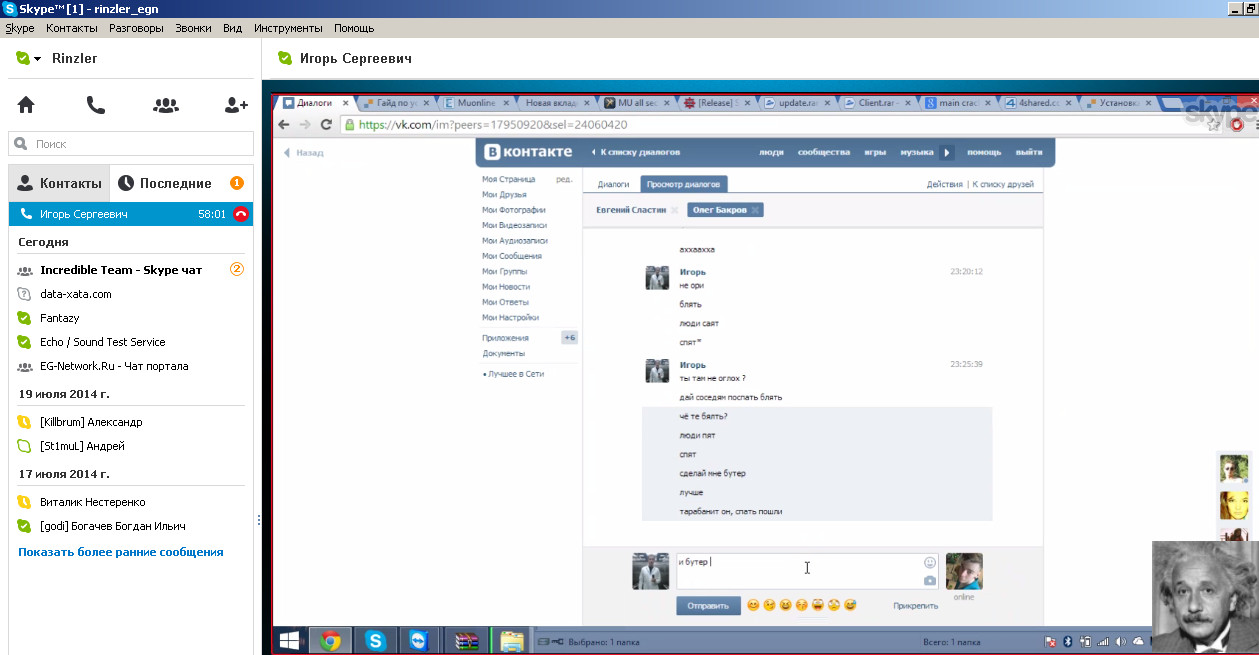This screenshot has width=1259, height=655.
Task: Click the orange badge 1 on Последние
Action: [x=237, y=183]
